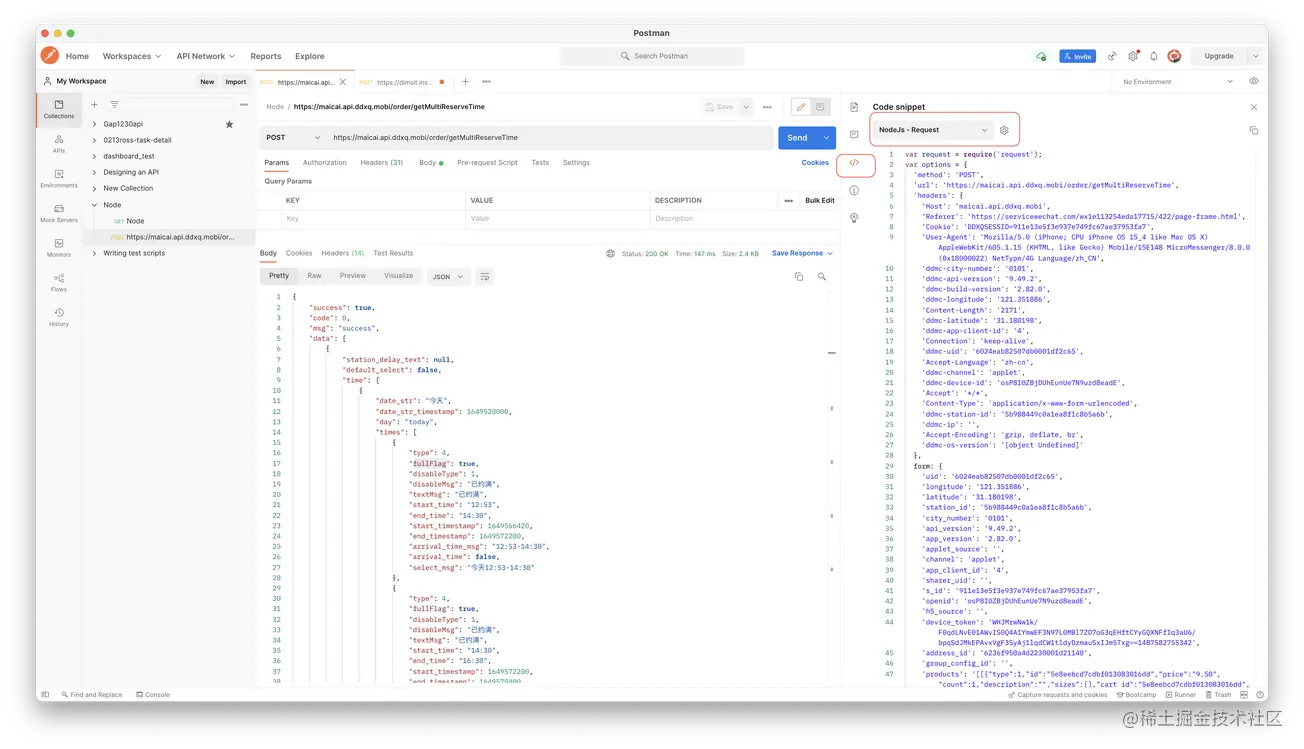Expand Writing test scripts collection
The width and height of the screenshot is (1304, 749).
[95, 253]
